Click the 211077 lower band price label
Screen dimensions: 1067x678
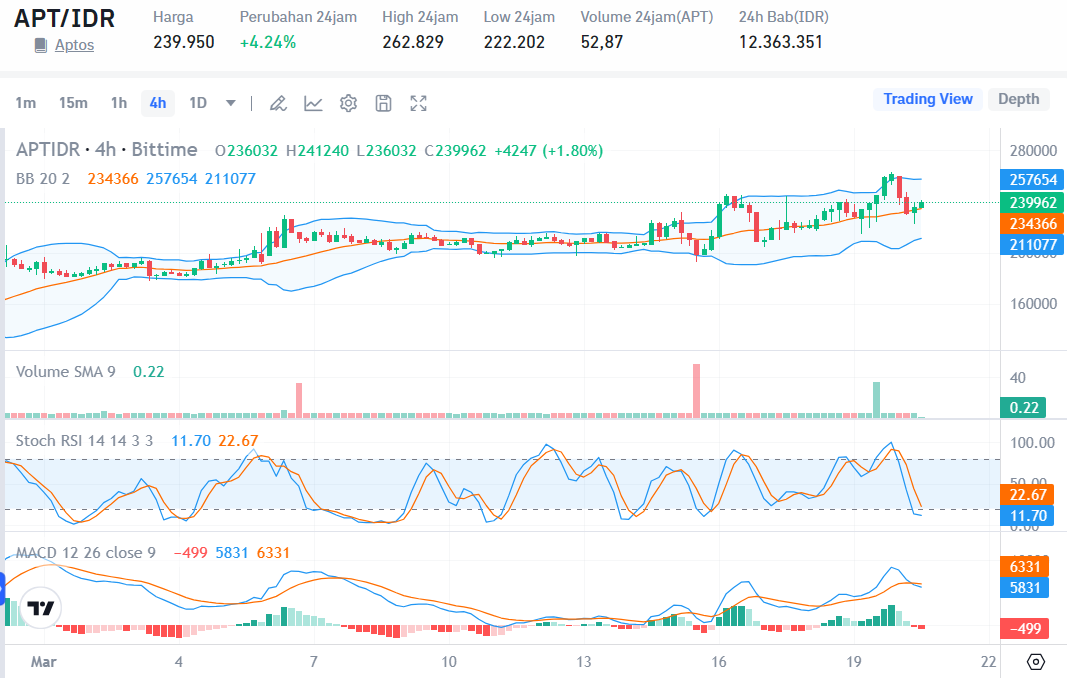[1032, 245]
